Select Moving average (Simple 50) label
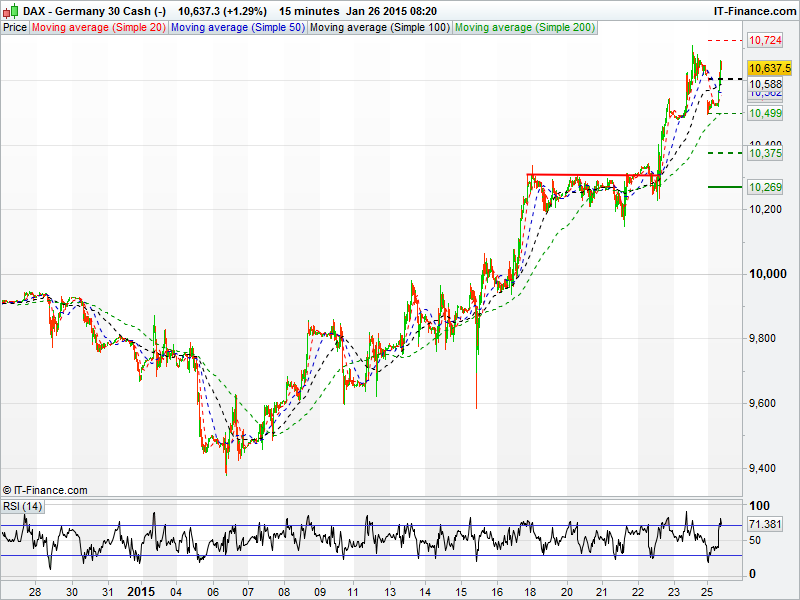Viewport: 800px width, 600px height. [237, 27]
